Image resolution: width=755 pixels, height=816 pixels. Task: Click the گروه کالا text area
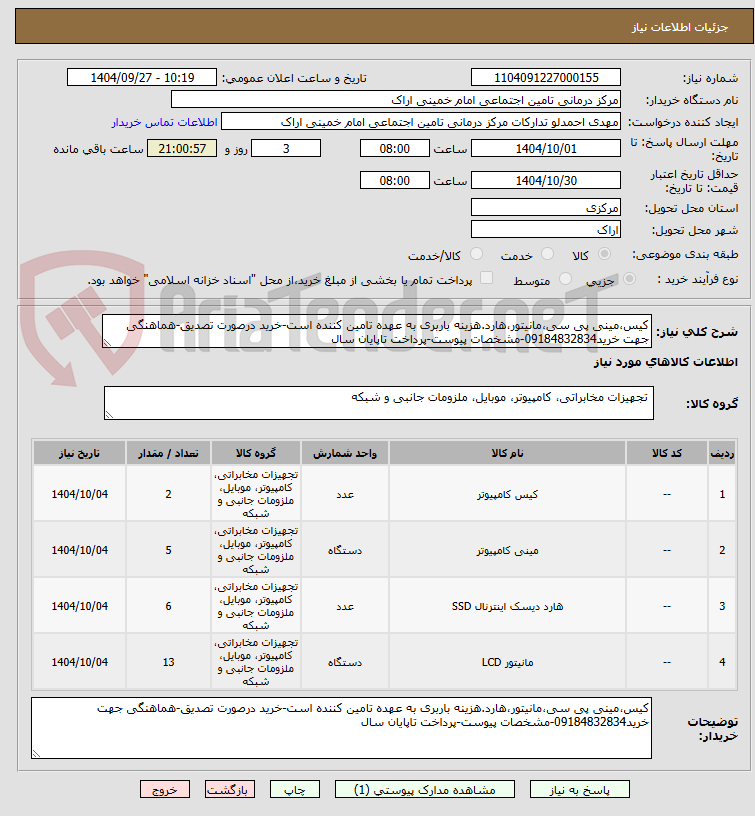coord(379,403)
